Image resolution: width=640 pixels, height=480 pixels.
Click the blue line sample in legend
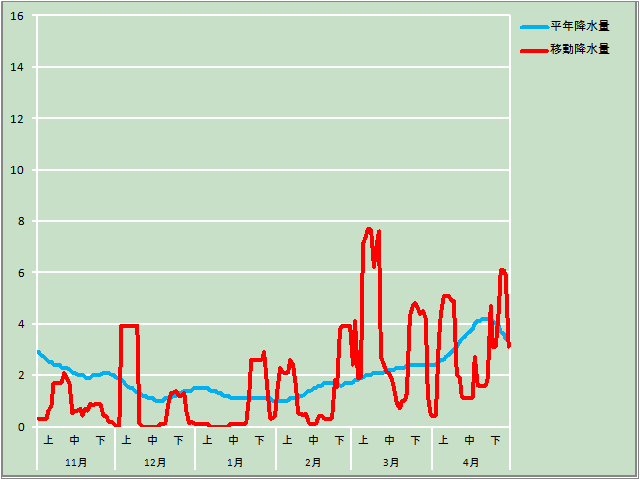click(534, 27)
